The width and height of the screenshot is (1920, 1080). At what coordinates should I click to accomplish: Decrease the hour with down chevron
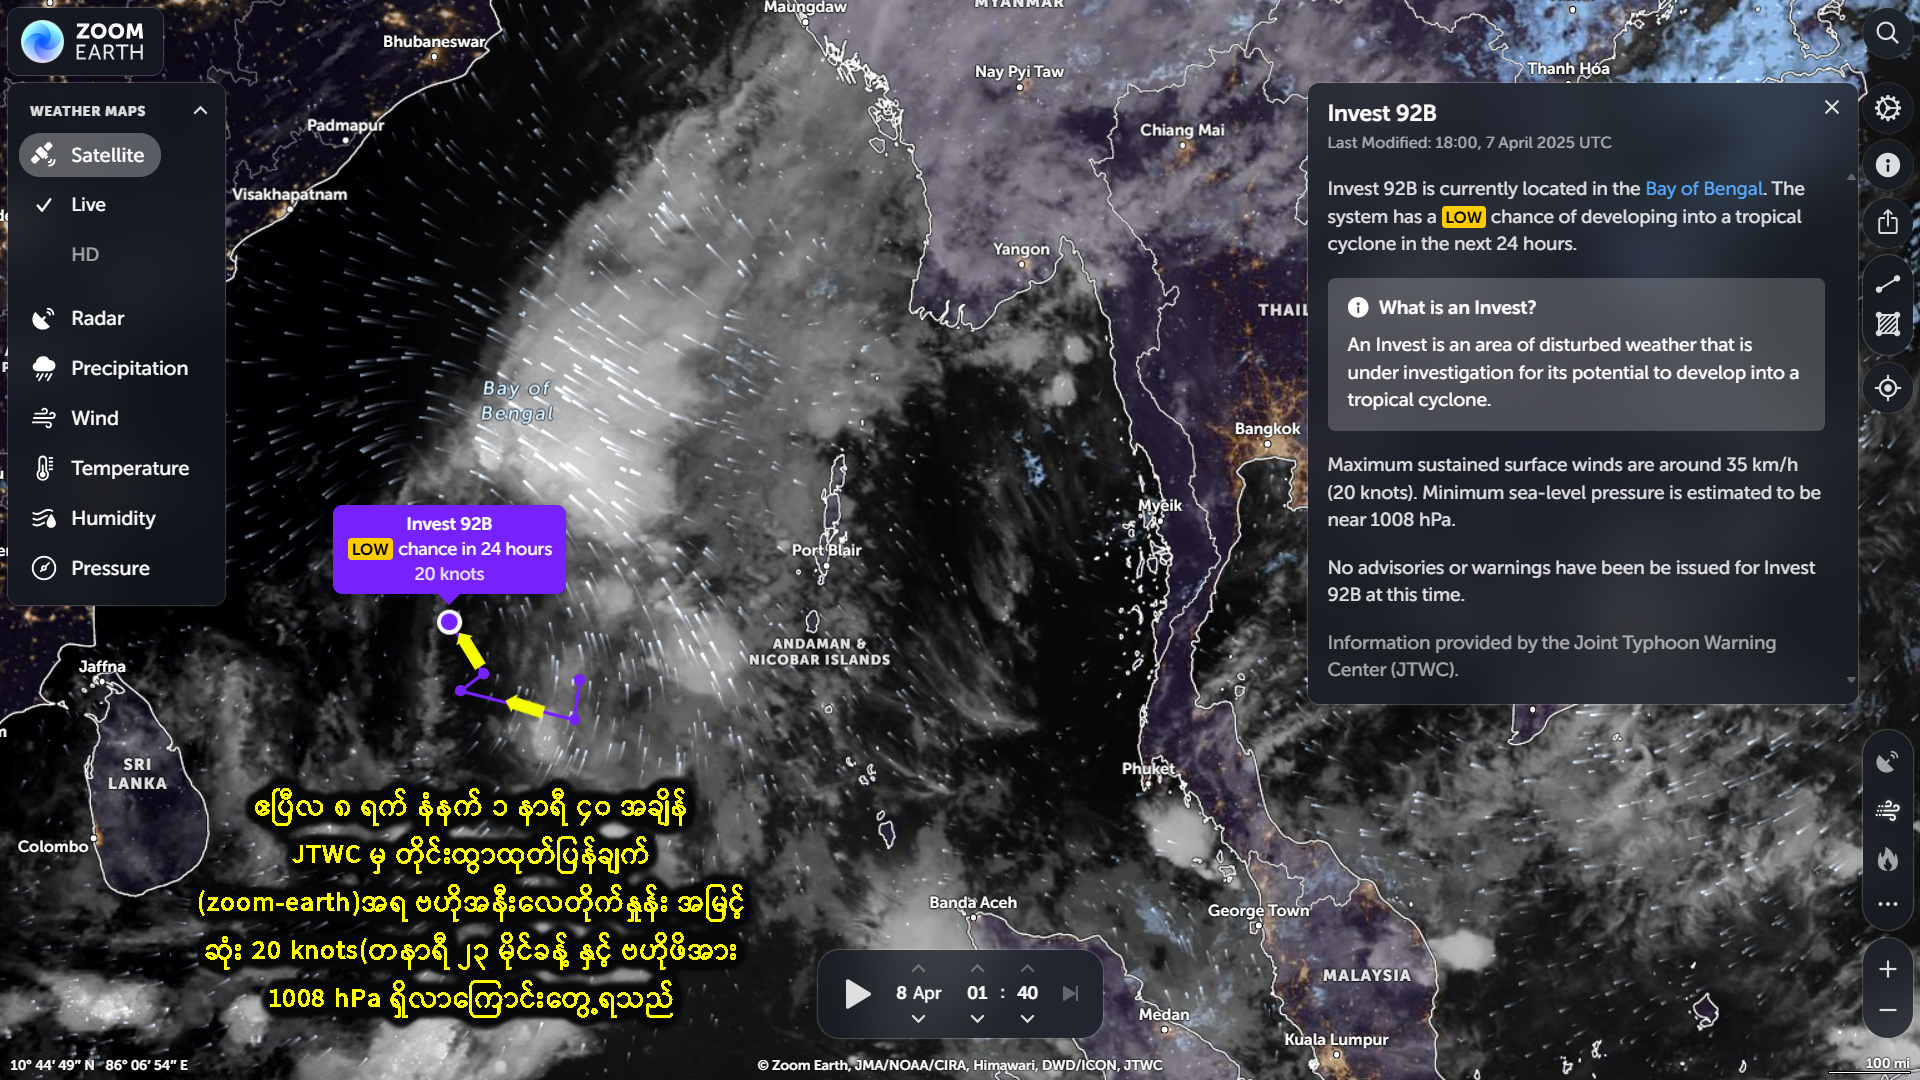(977, 1018)
